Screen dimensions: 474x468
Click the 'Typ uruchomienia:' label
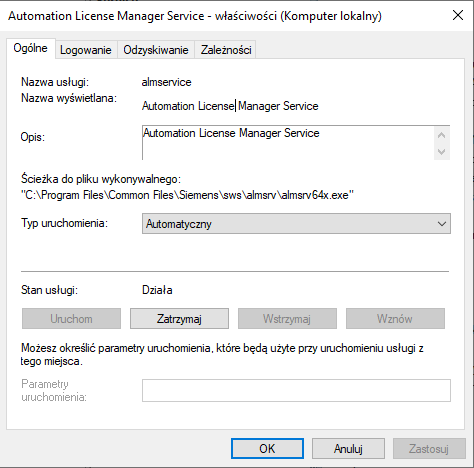pos(65,223)
